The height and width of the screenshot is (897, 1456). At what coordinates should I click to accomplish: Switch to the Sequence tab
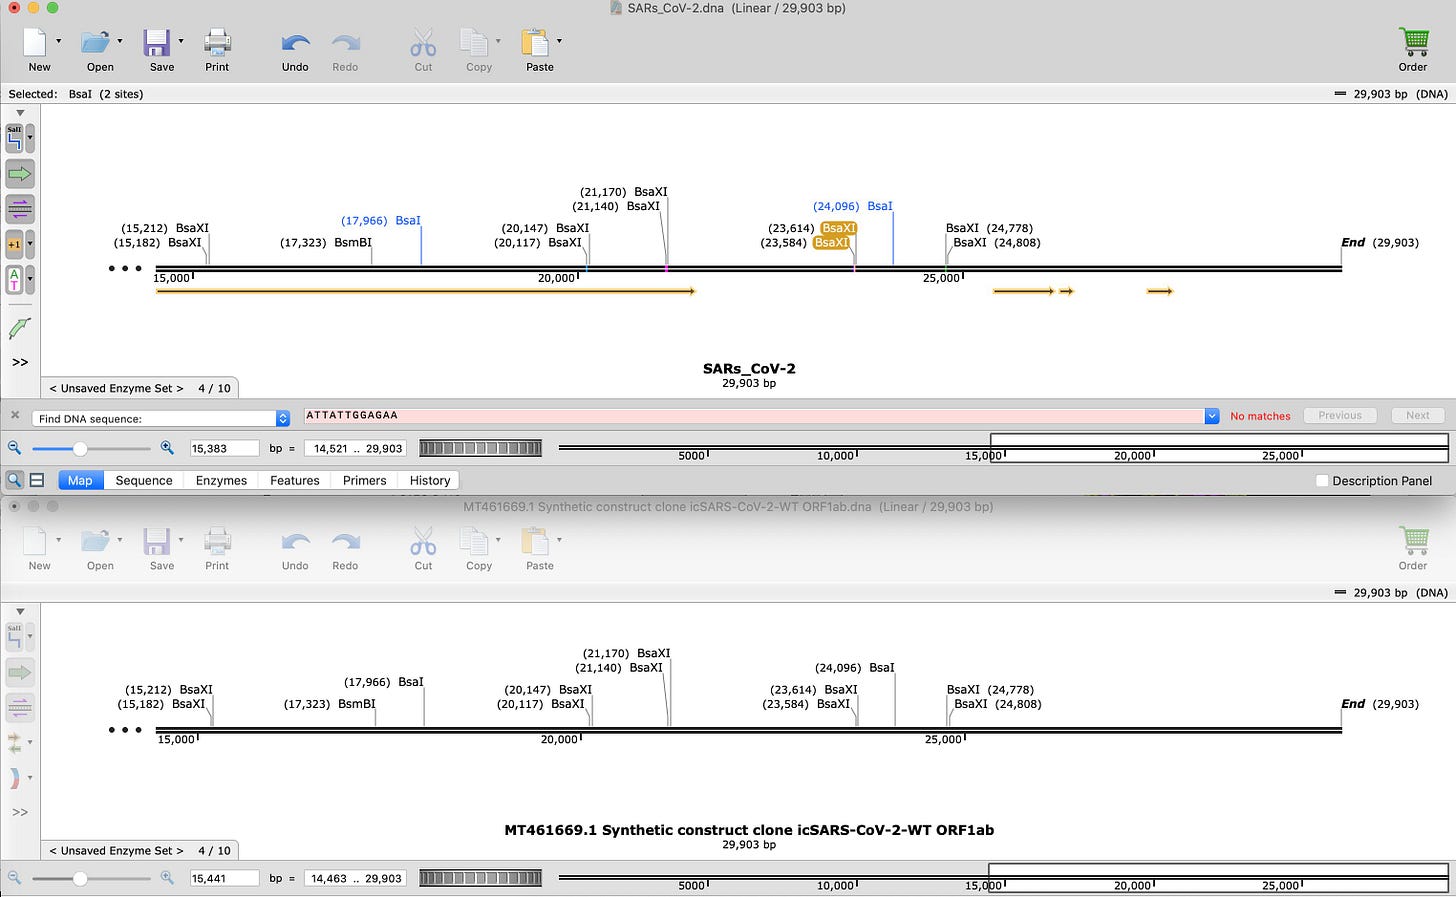click(x=144, y=480)
